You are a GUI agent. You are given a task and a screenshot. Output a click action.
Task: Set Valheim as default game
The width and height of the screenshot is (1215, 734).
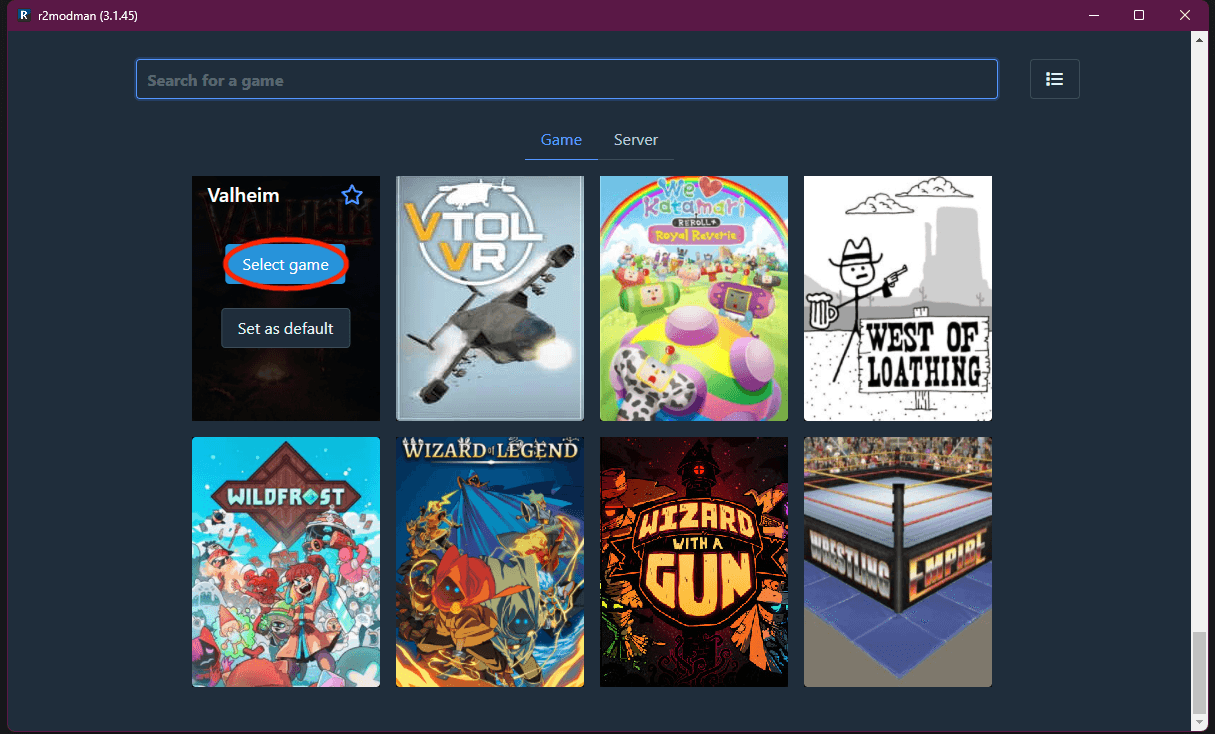click(x=285, y=328)
